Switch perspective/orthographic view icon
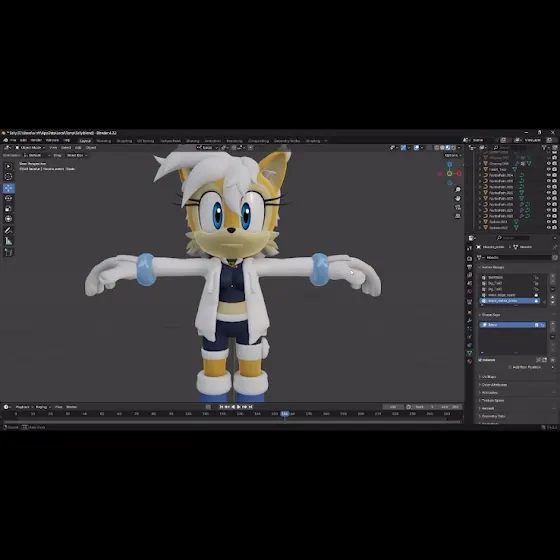The height and width of the screenshot is (560, 560). point(458,216)
